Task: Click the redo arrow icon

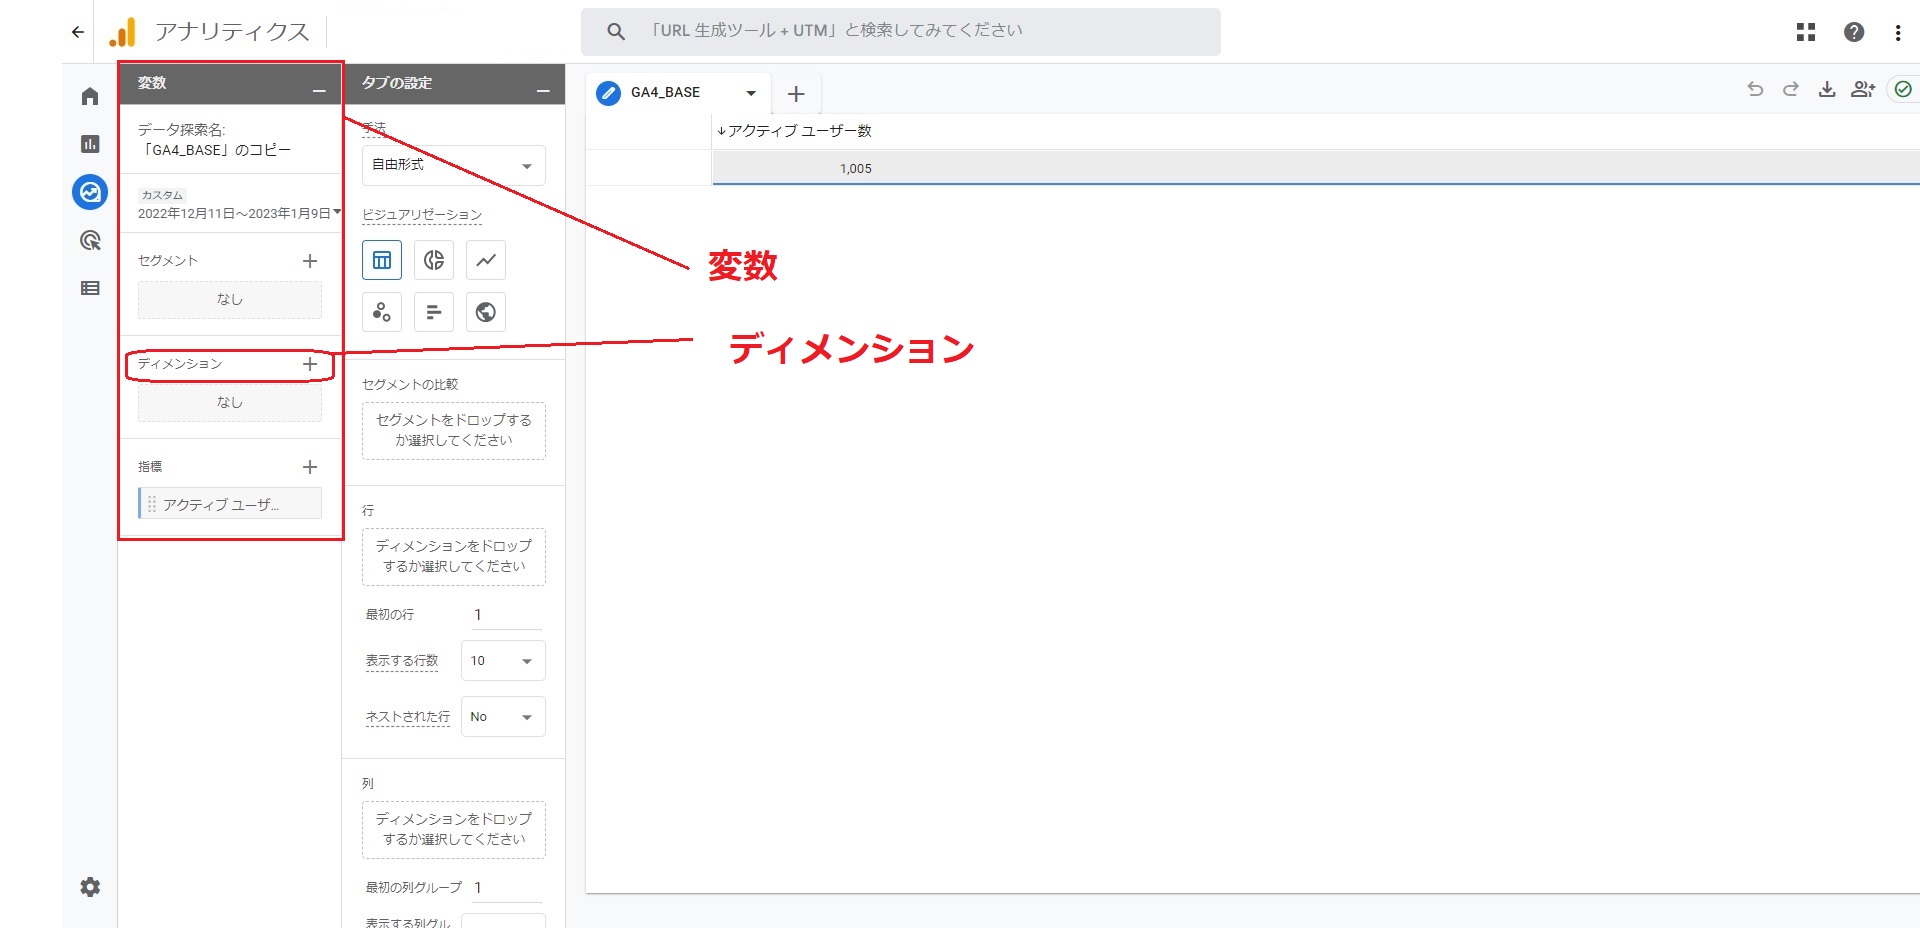Action: tap(1791, 89)
